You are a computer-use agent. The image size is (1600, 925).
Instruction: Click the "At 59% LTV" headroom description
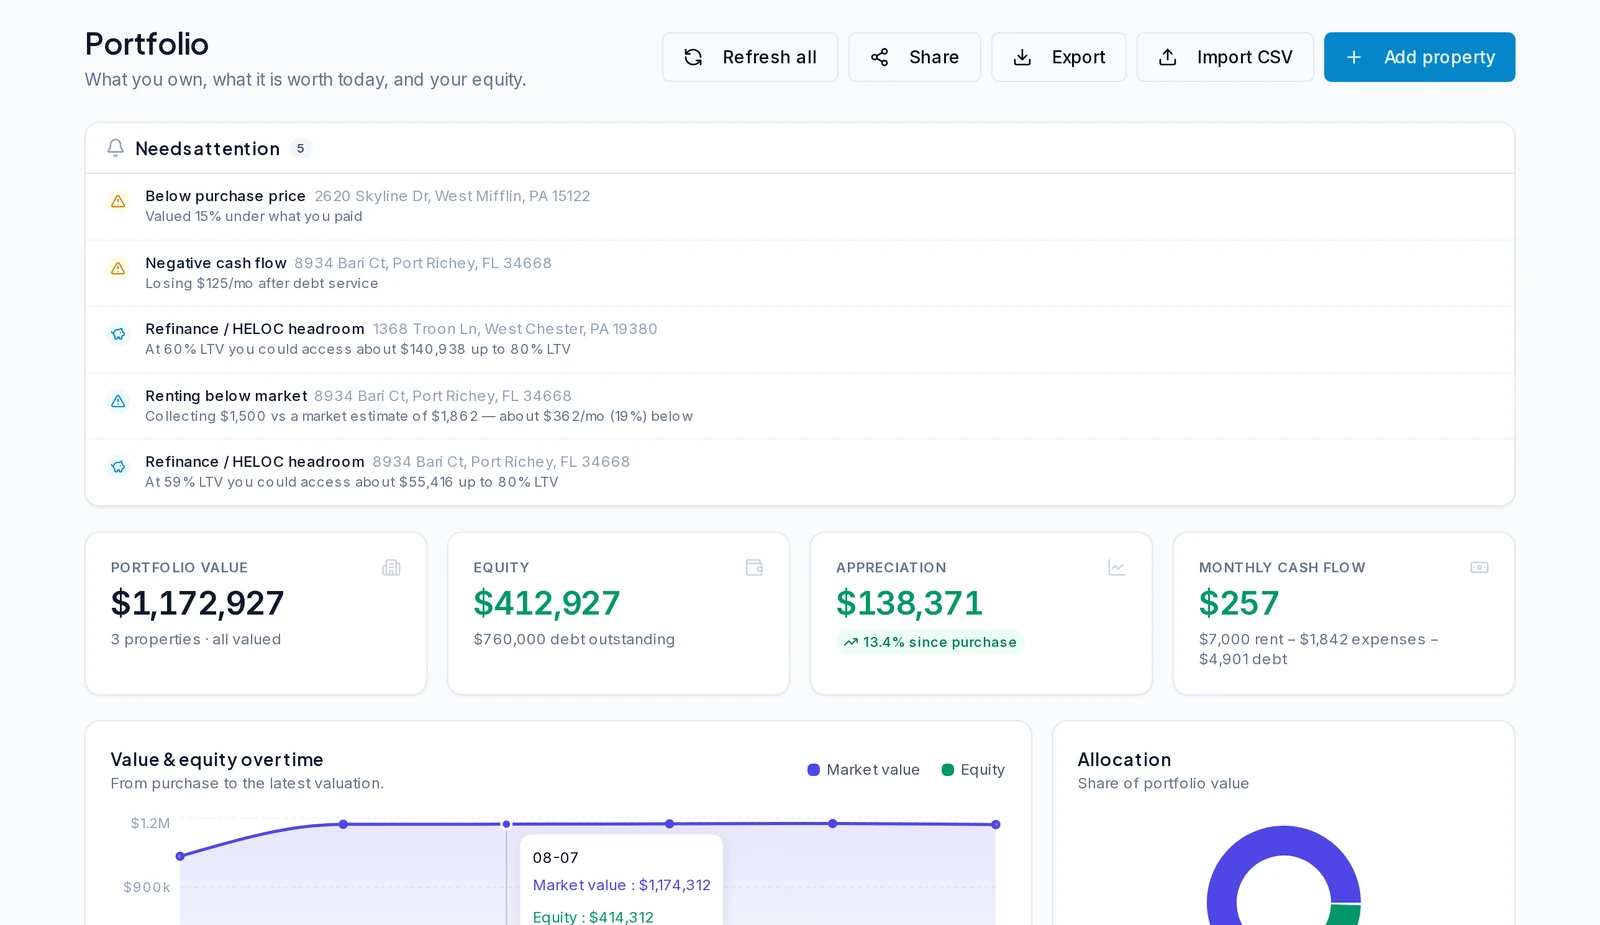[x=352, y=483]
